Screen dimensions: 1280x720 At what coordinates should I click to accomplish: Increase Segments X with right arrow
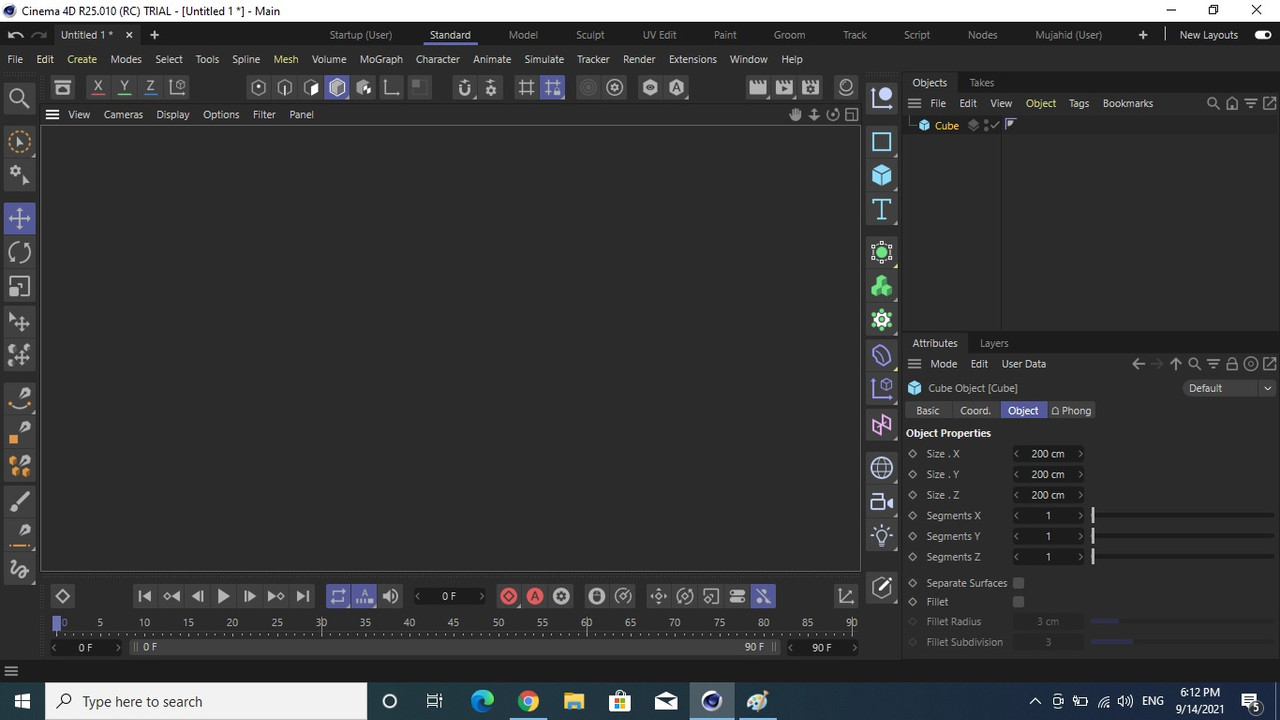tap(1080, 516)
